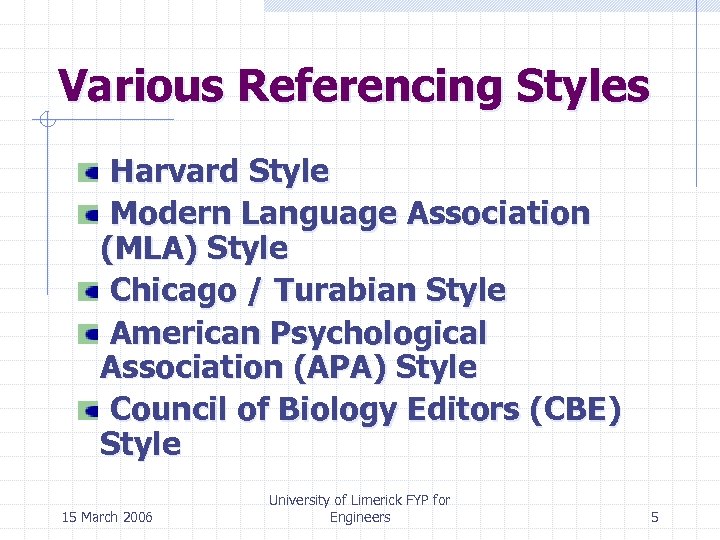Click 'American Psychological' bullet line
The width and height of the screenshot is (720, 540).
(298, 333)
